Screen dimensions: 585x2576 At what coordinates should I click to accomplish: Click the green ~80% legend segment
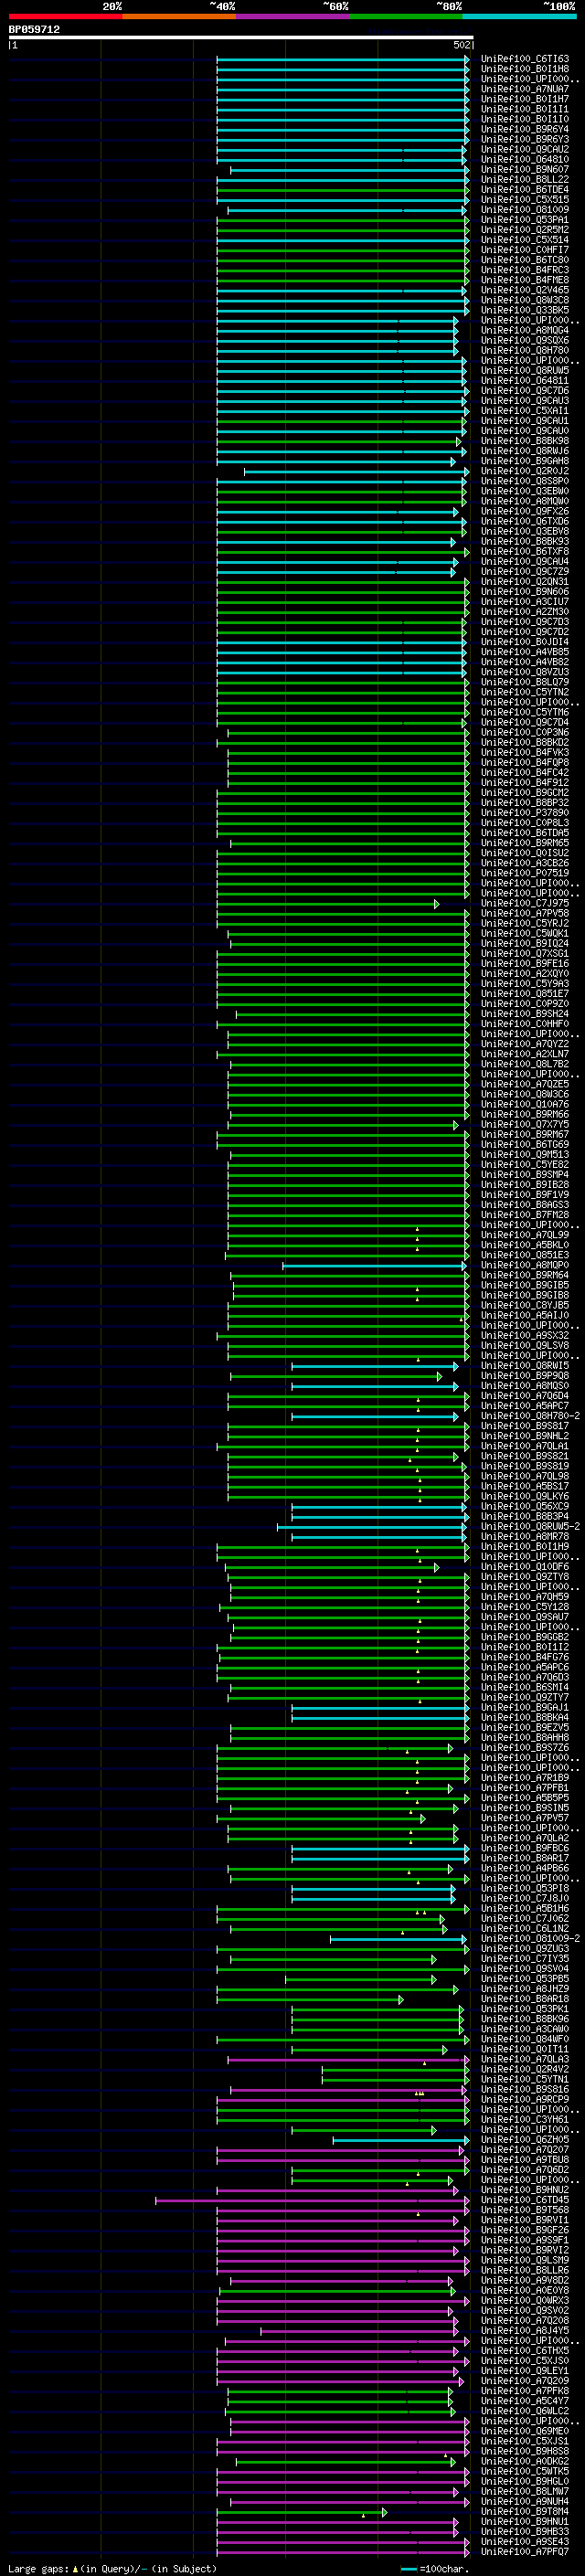(x=406, y=16)
